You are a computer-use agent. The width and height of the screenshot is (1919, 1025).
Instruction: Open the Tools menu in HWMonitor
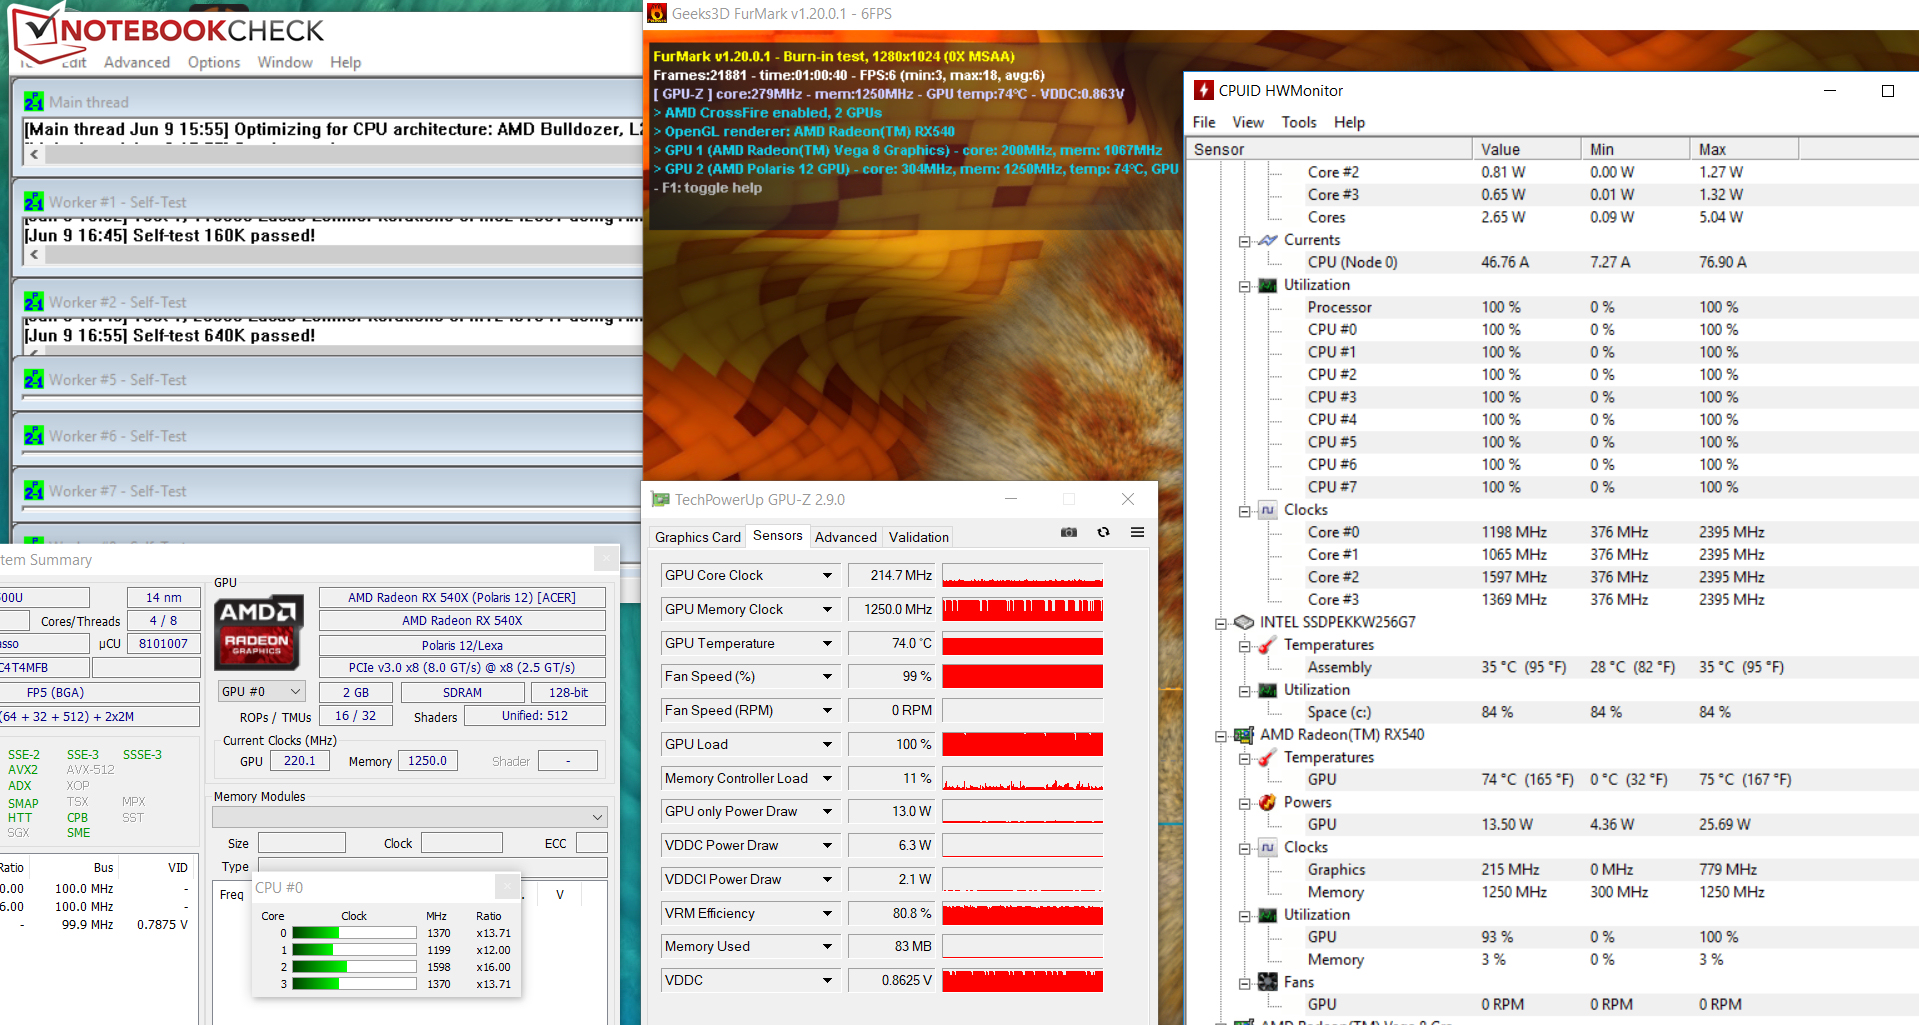(x=1299, y=122)
